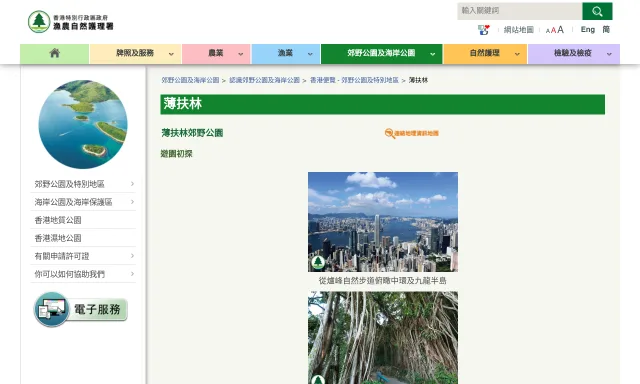This screenshot has width=640, height=384.
Task: Click breadcrumb 香港便覽 - 郊野公園及特別地區
Action: [x=354, y=80]
